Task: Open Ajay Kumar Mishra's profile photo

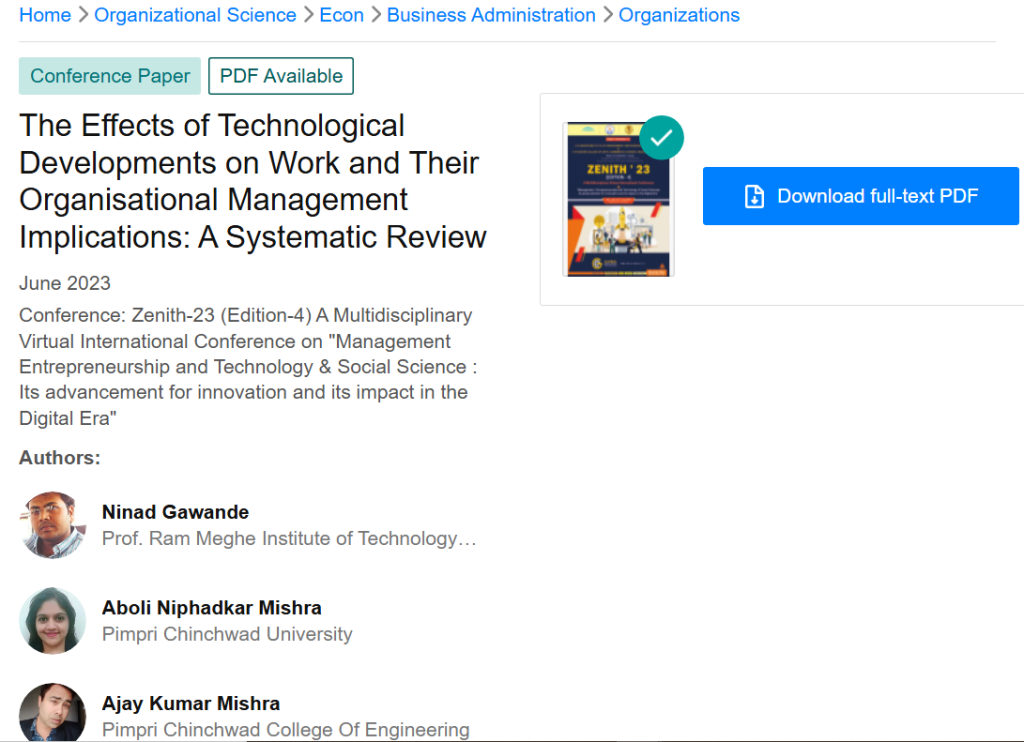Action: click(x=52, y=712)
